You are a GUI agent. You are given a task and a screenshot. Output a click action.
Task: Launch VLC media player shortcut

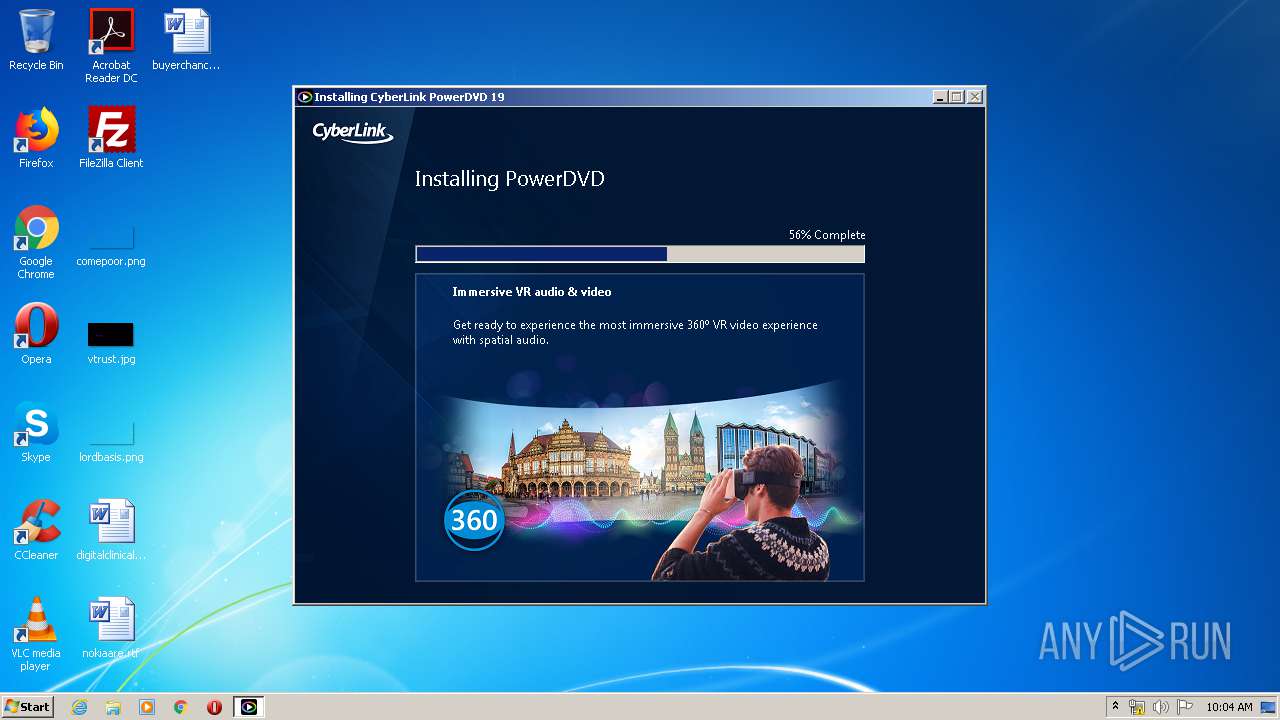click(36, 634)
